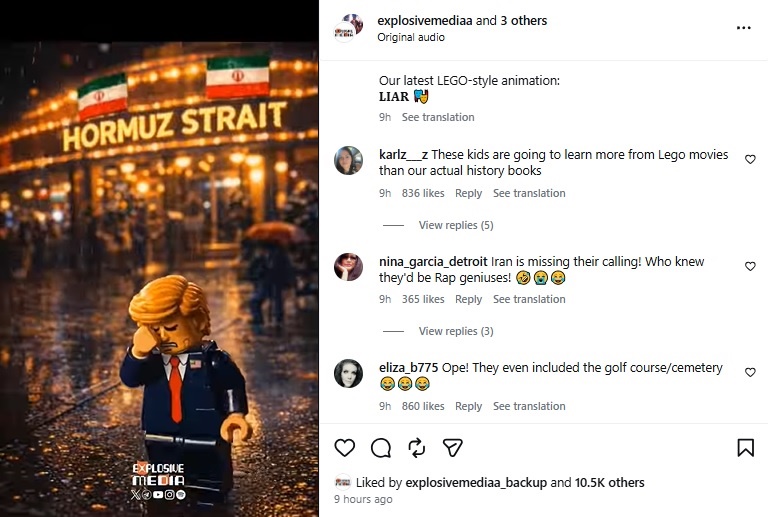768x517 pixels.
Task: Heart eliza_b775's comment
Action: (x=750, y=373)
